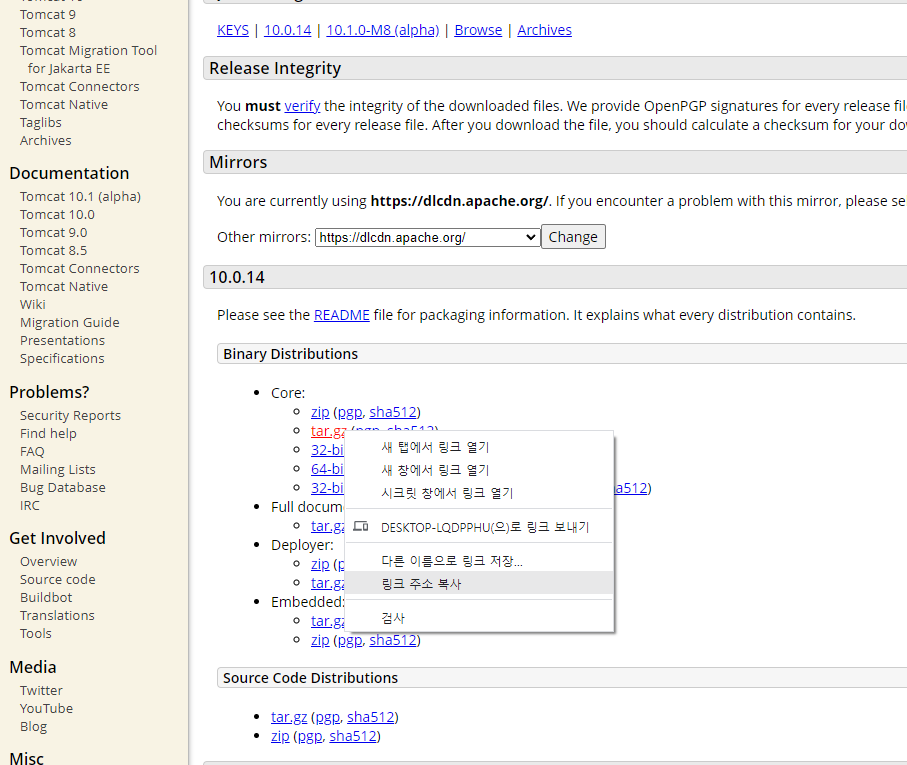Click the Core zip download link
The width and height of the screenshot is (907, 765).
pos(320,412)
